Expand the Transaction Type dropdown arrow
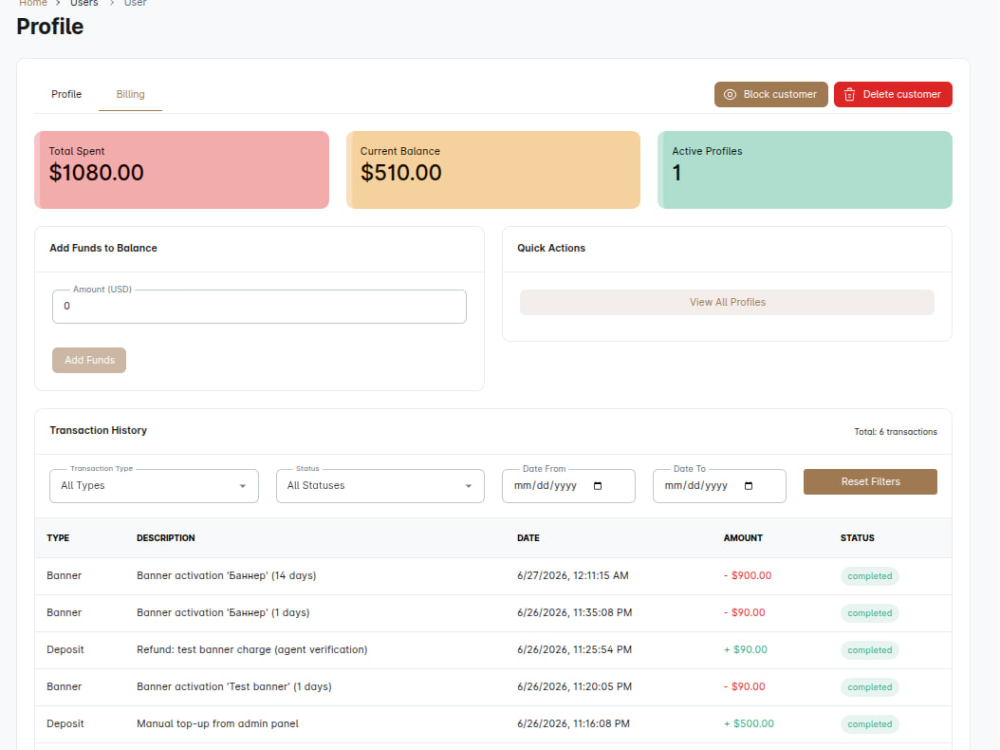 (242, 486)
